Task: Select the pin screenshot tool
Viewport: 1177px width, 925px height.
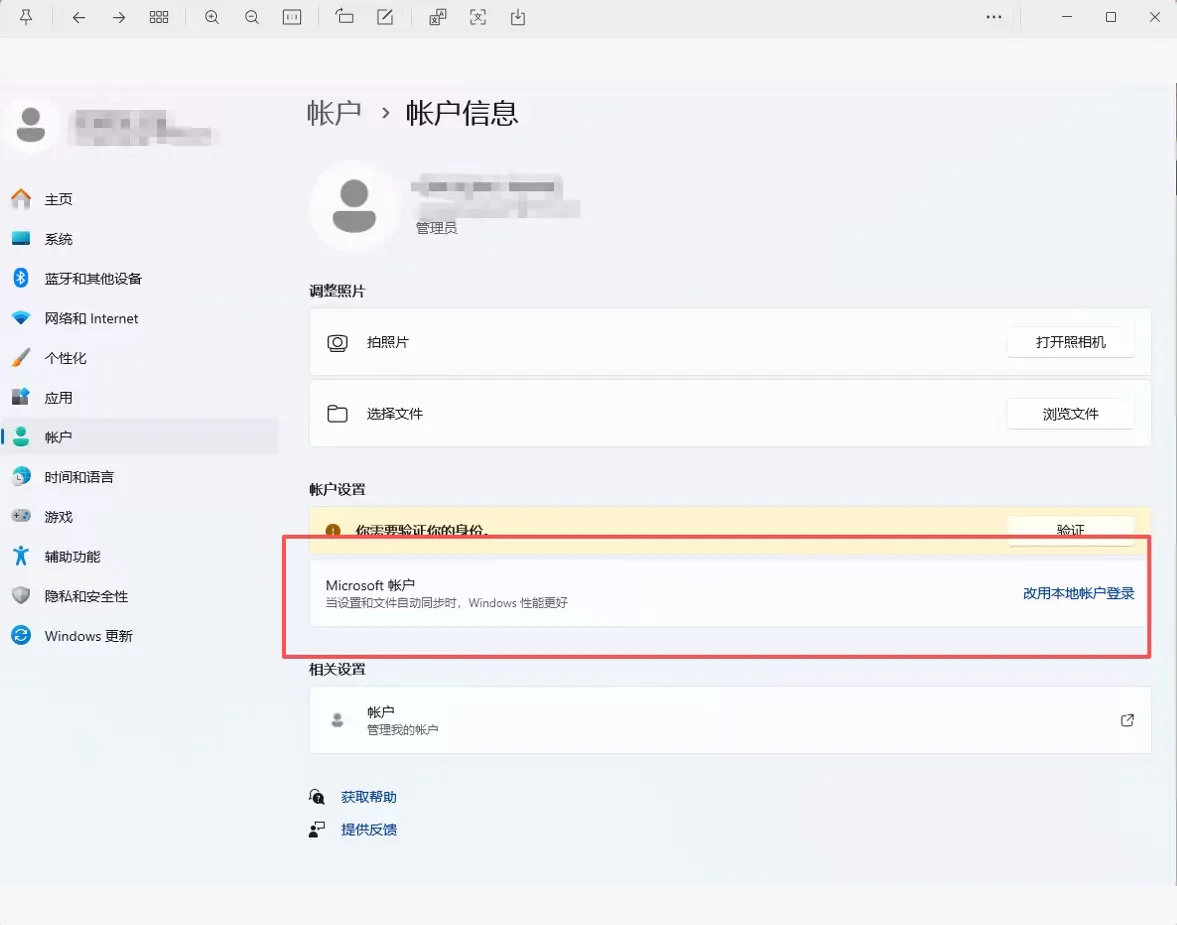Action: click(27, 17)
